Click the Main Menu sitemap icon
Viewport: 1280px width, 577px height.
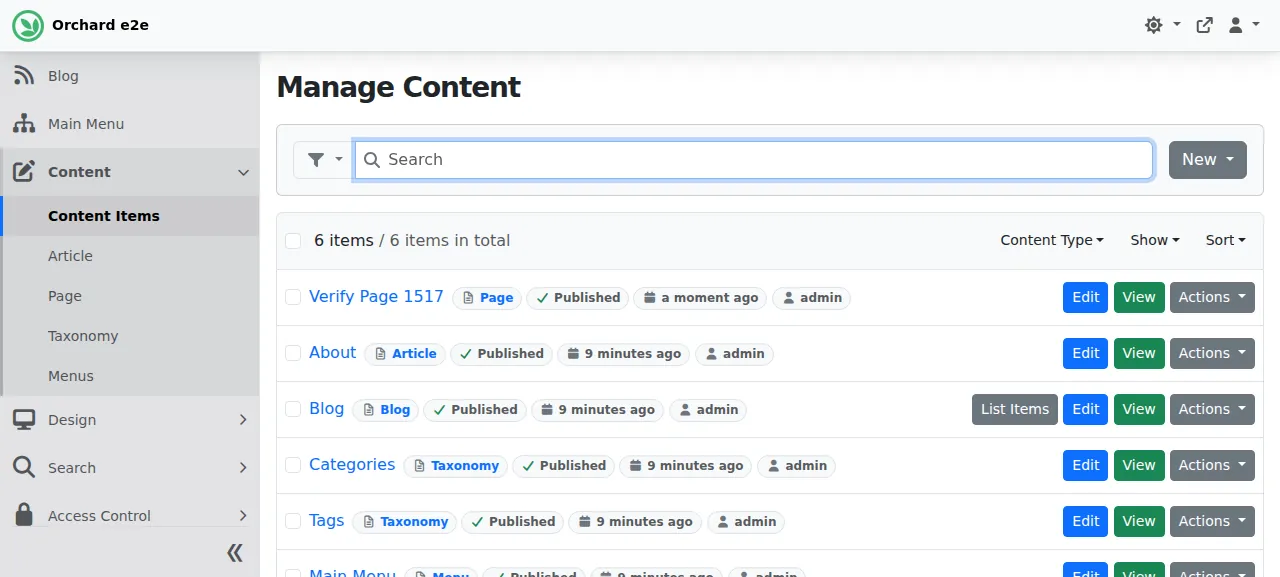tap(24, 124)
